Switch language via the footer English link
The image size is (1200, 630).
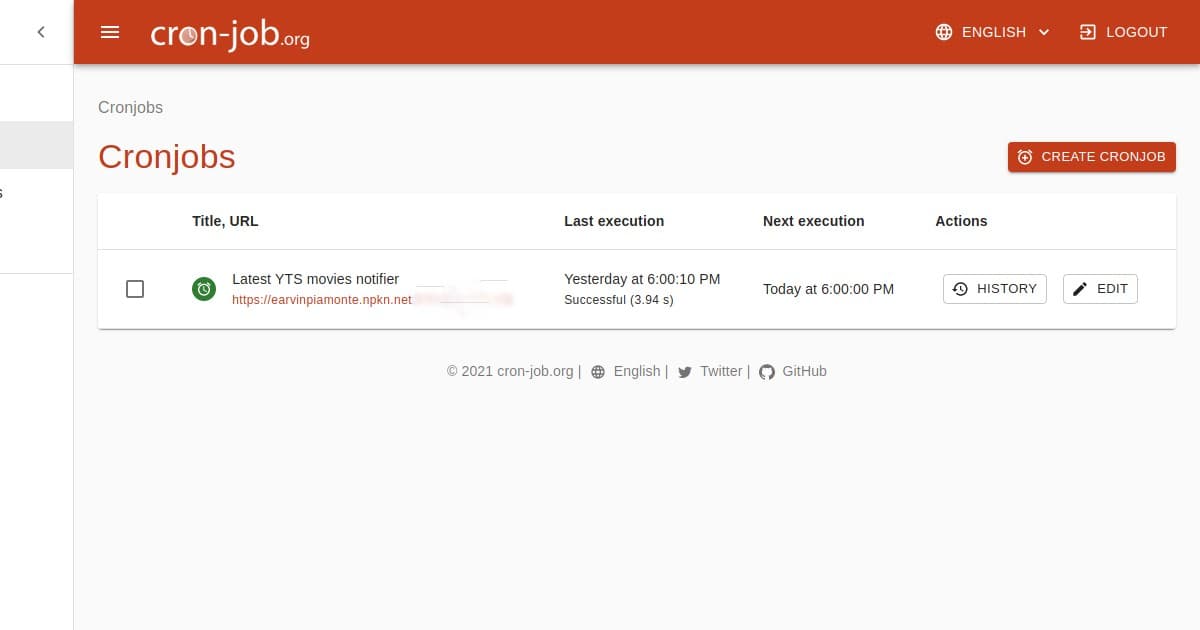coord(637,371)
